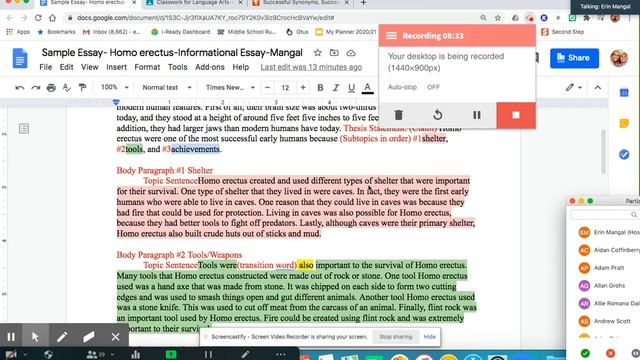Select the paint format tool
The image size is (640, 360).
coord(82,87)
